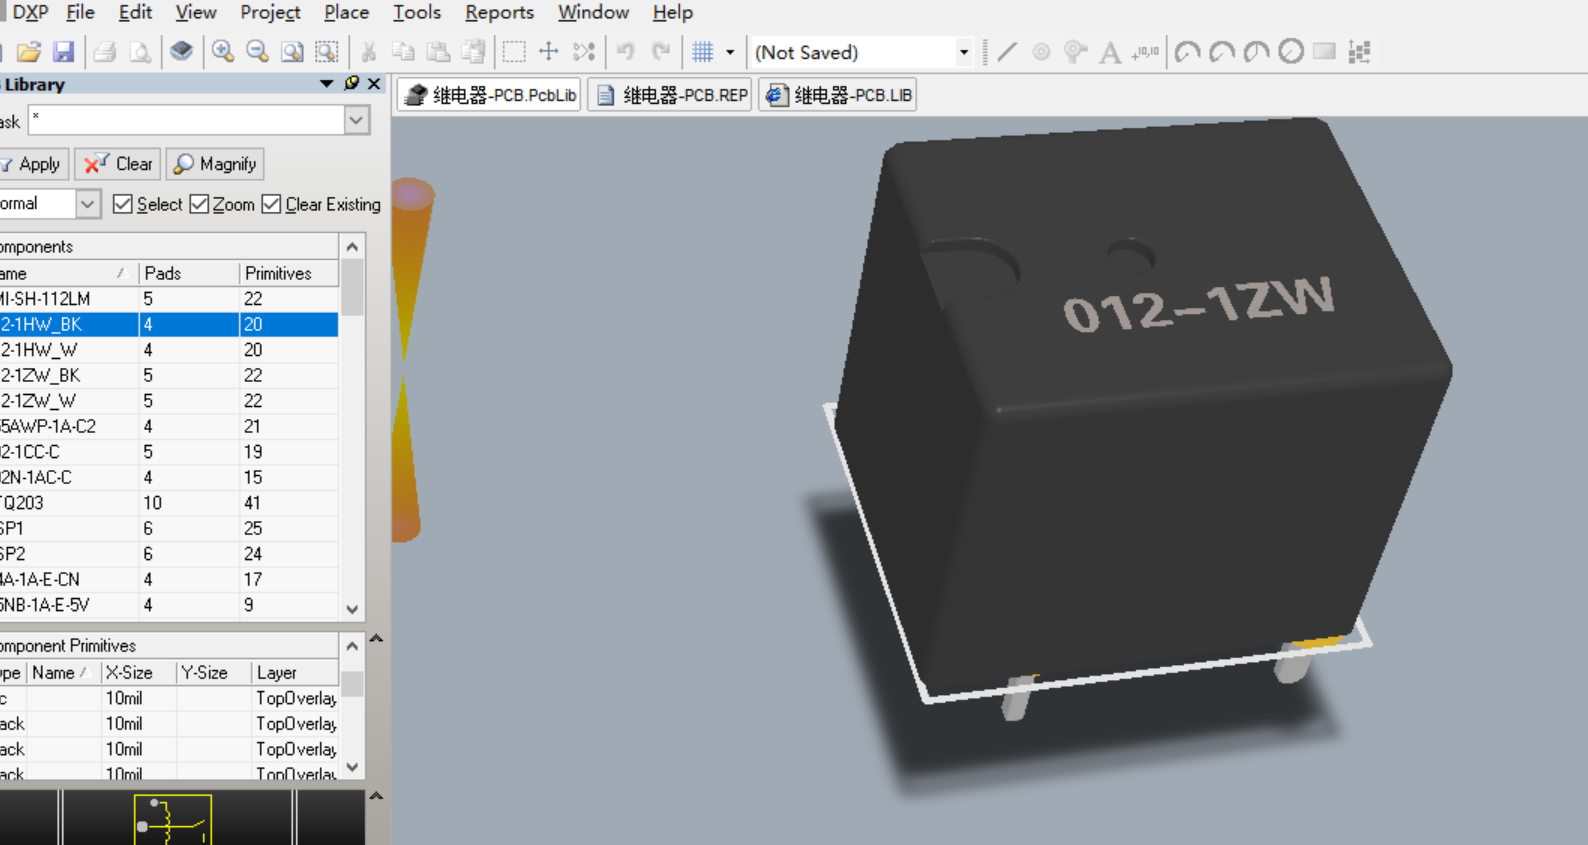The image size is (1588, 845).
Task: Sort components by the Pads column header
Action: pos(189,273)
